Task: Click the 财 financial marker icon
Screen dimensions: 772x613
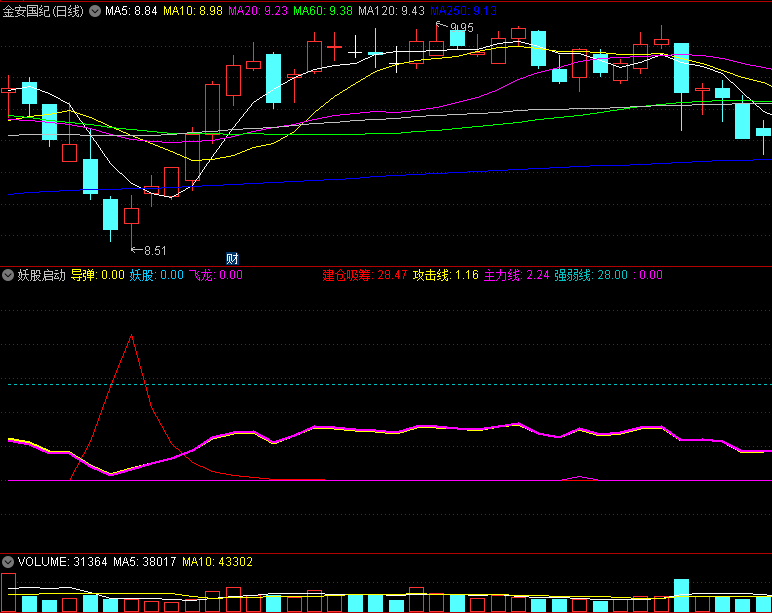Action: click(232, 258)
